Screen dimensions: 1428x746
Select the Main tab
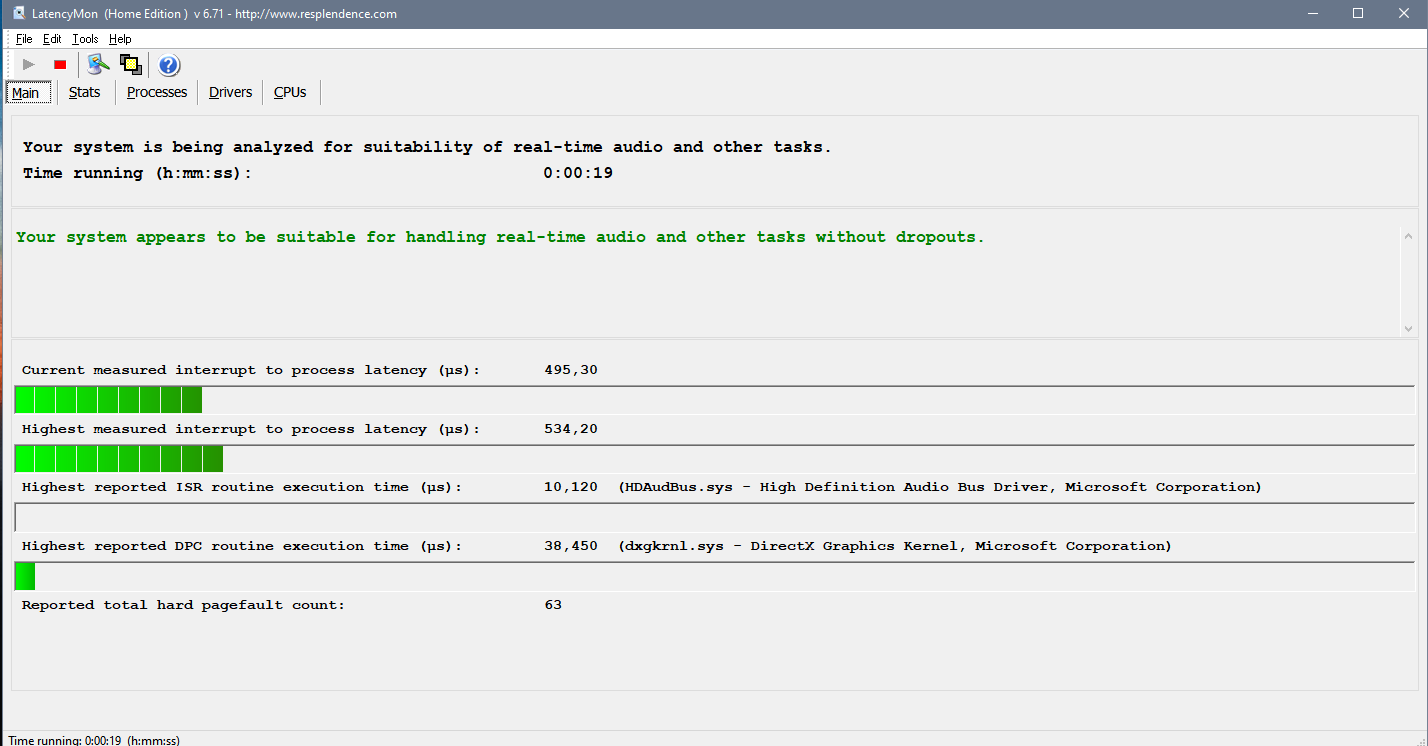pyautogui.click(x=26, y=93)
